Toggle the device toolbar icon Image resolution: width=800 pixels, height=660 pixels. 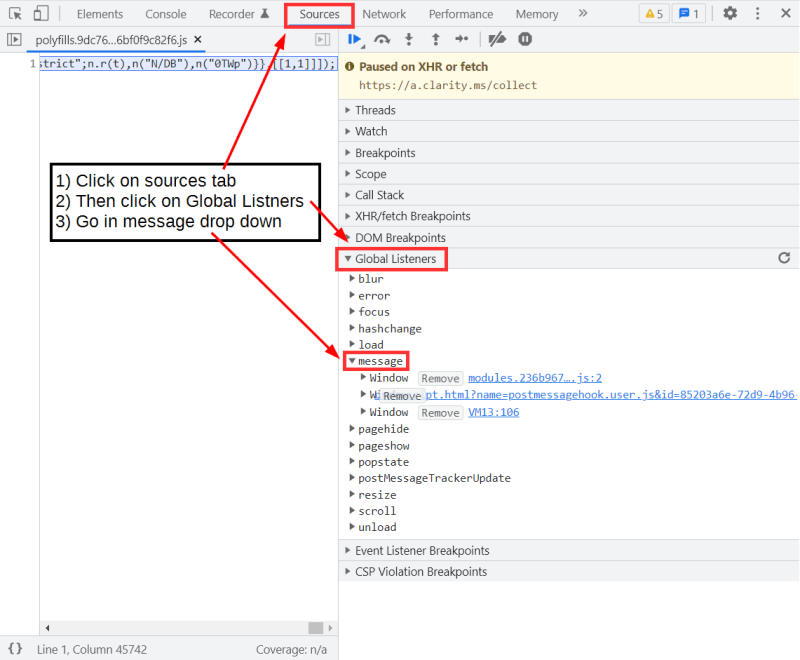click(41, 13)
